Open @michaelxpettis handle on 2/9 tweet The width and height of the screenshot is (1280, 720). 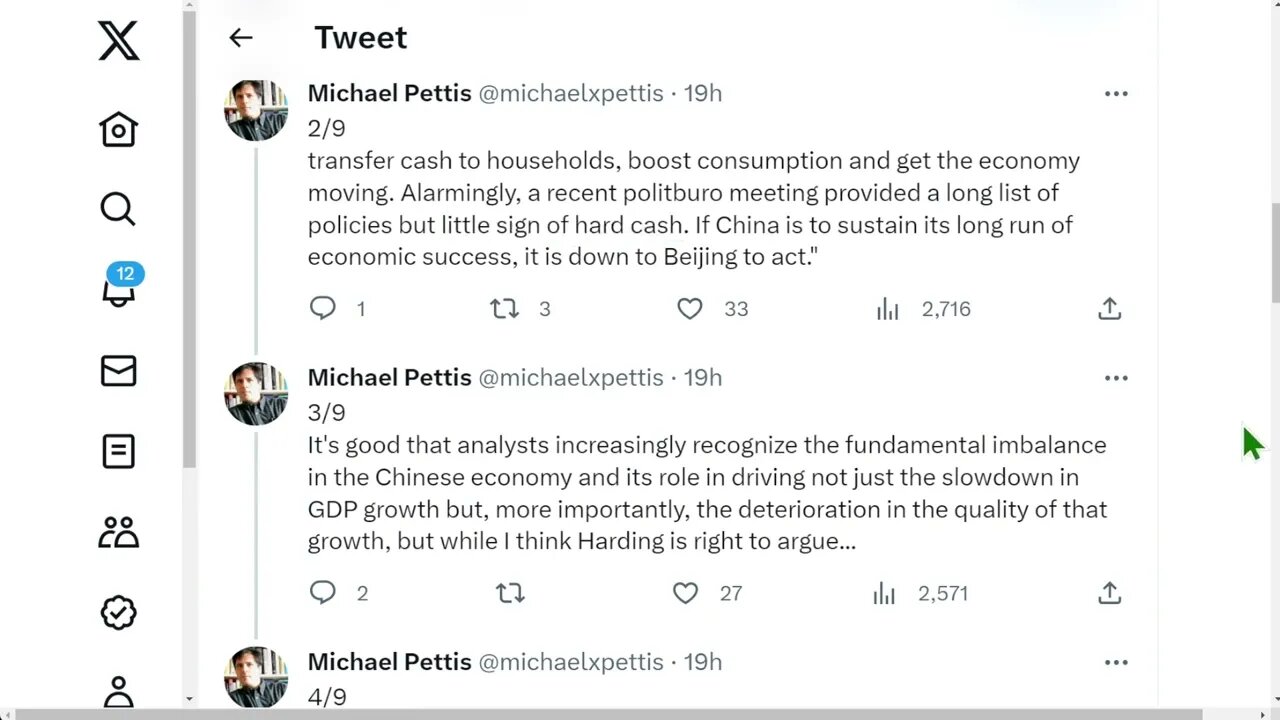point(571,93)
